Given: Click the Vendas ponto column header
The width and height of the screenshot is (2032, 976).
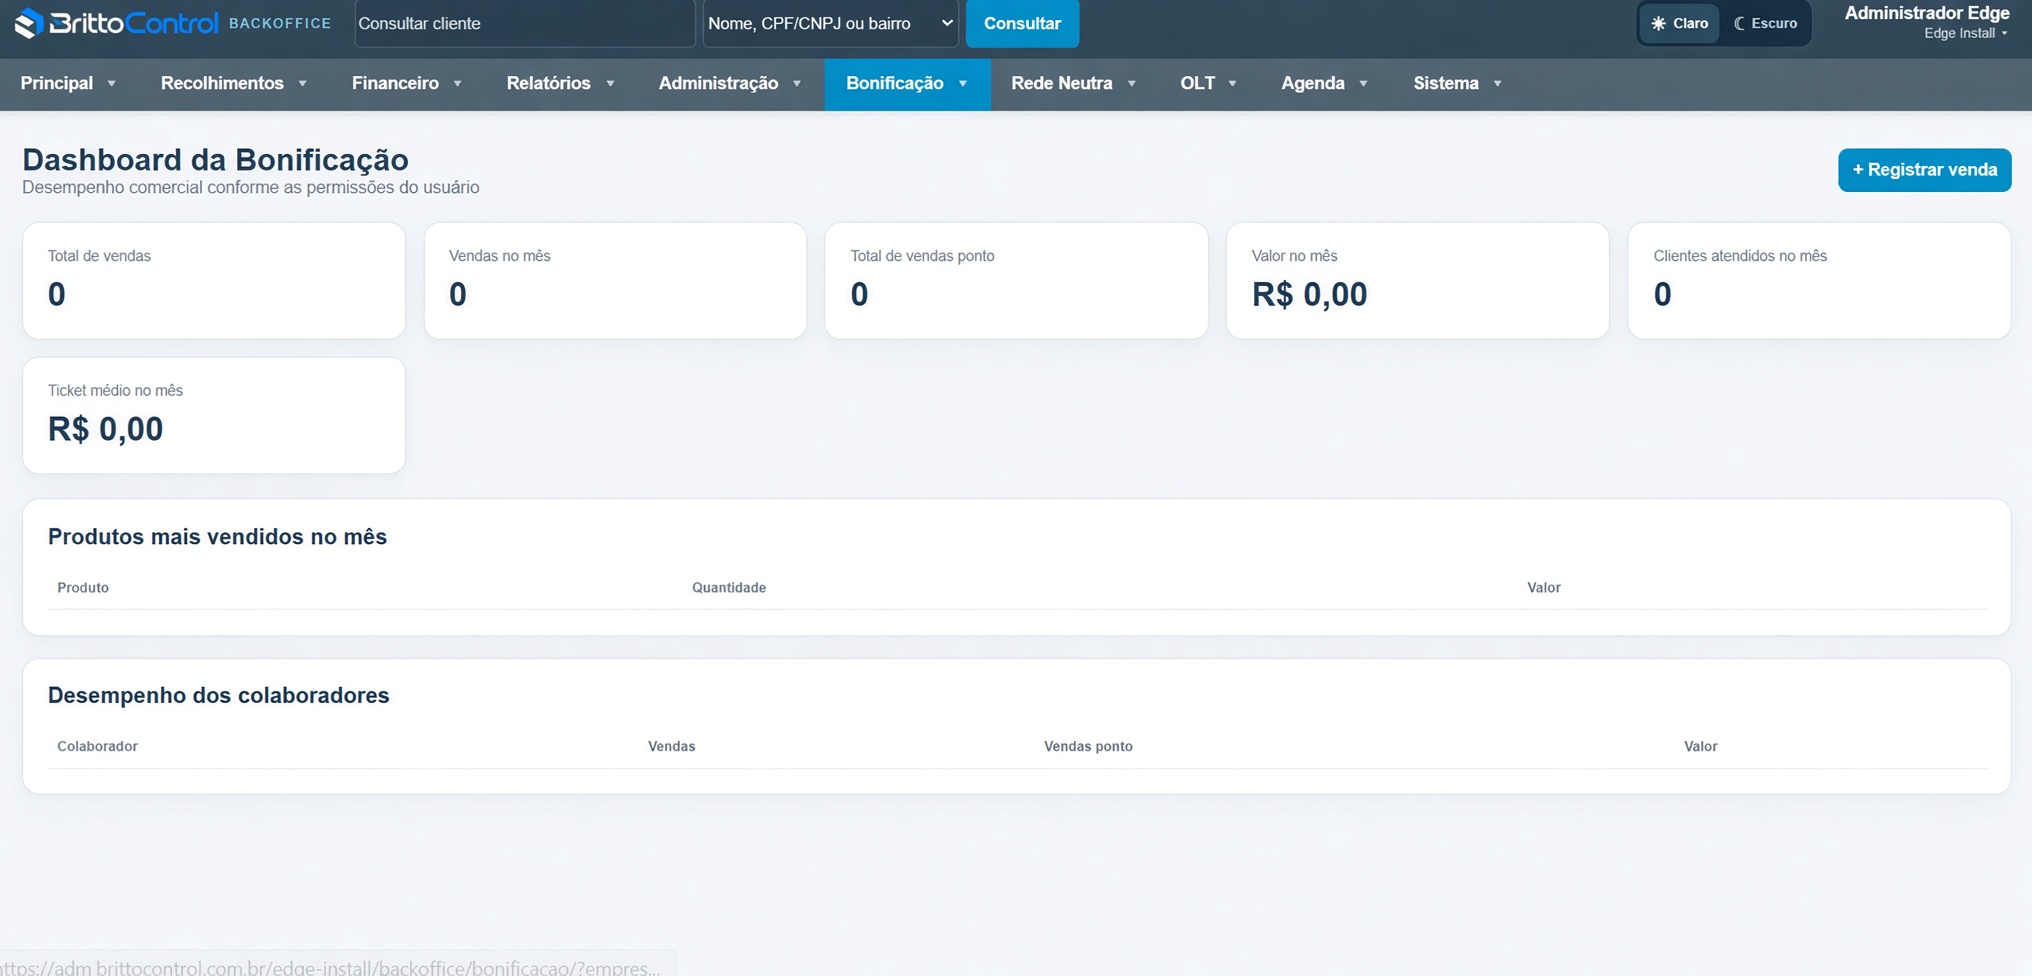Looking at the screenshot, I should coord(1088,747).
